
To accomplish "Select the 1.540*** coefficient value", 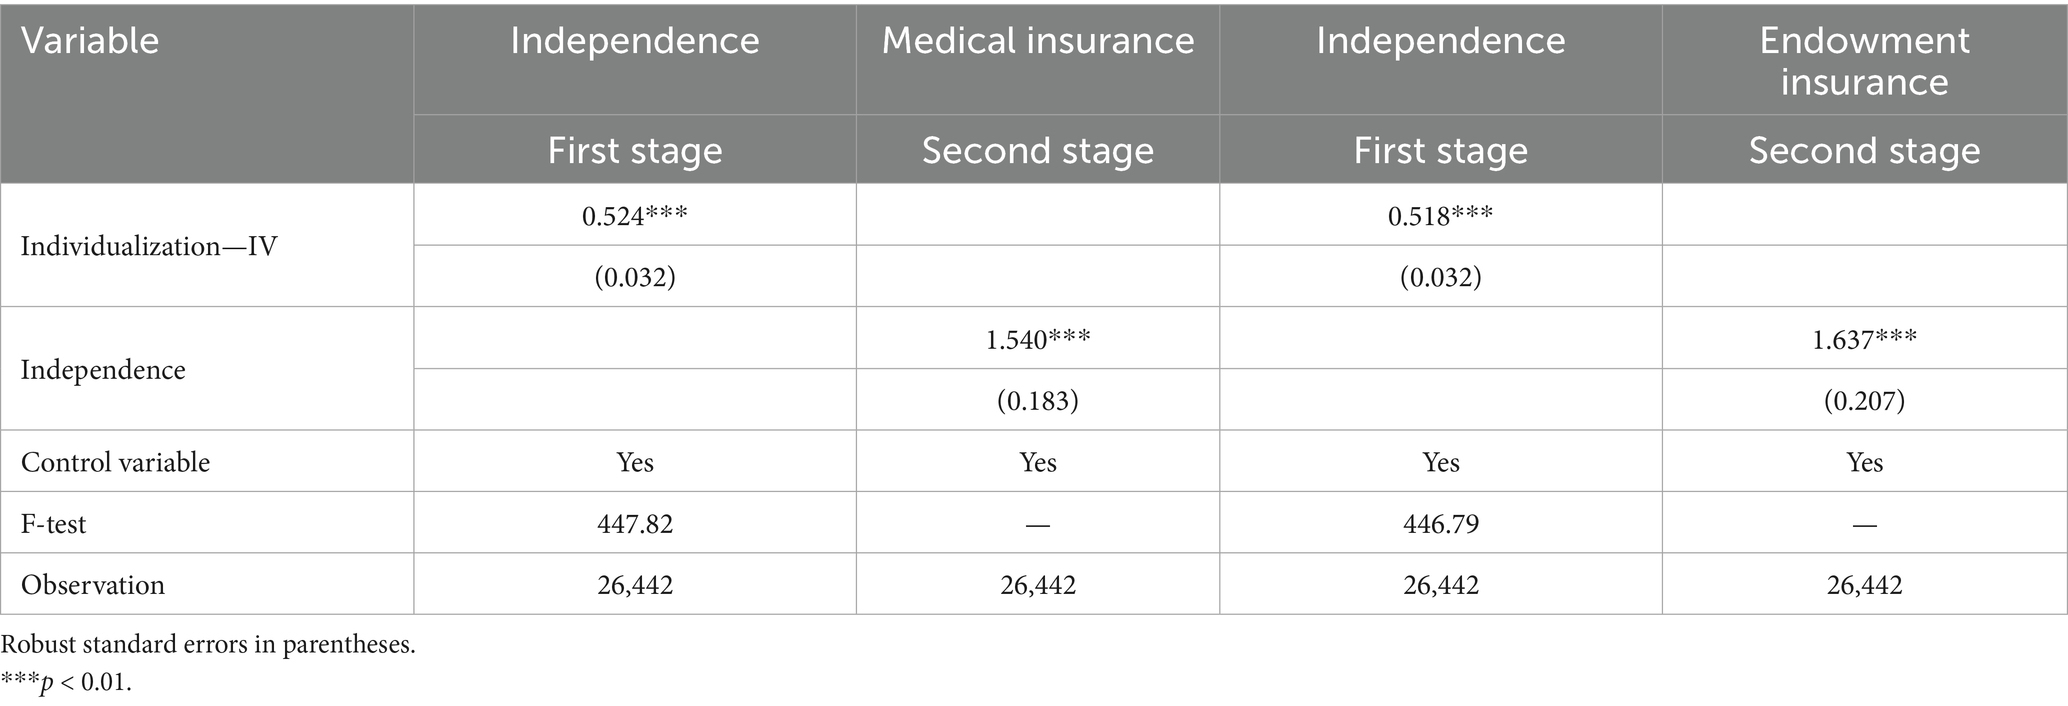I will click(x=1038, y=340).
